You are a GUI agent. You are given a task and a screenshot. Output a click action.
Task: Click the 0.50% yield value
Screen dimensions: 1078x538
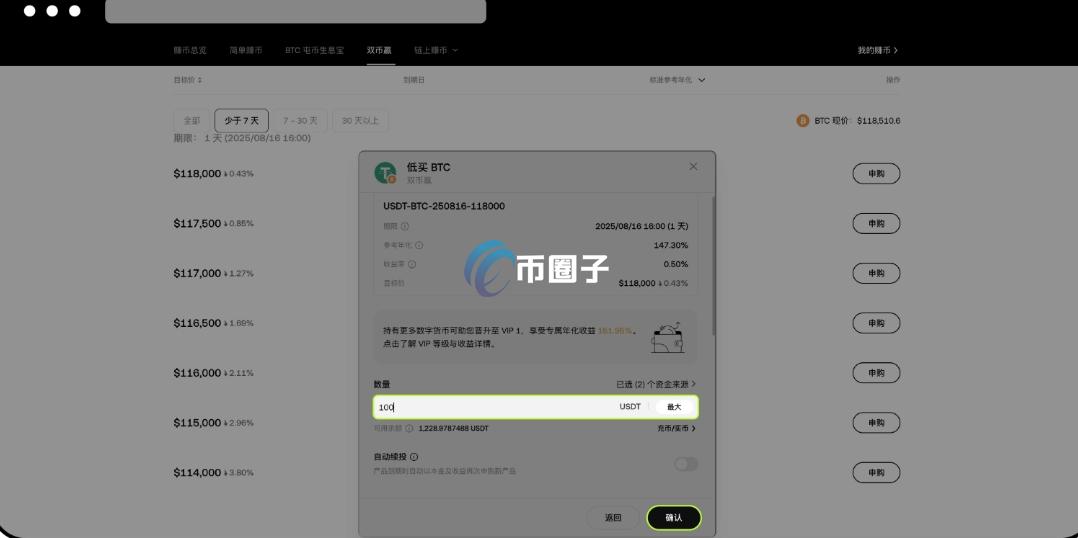click(x=675, y=264)
